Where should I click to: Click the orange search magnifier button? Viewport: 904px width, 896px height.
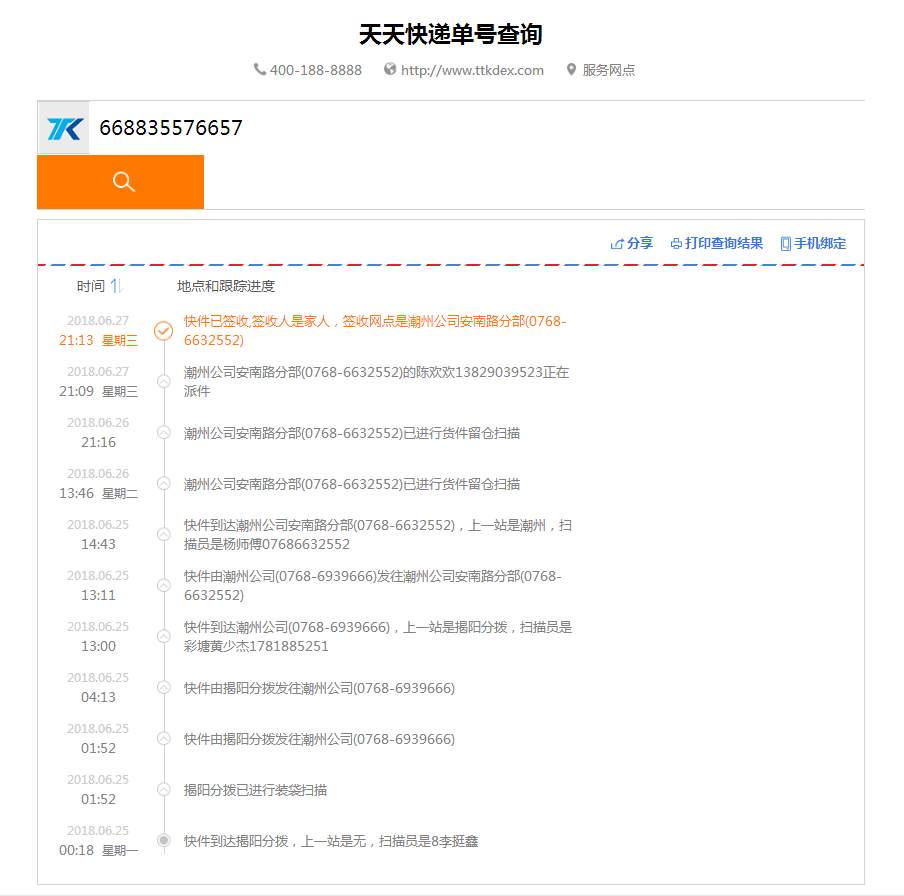click(x=120, y=182)
